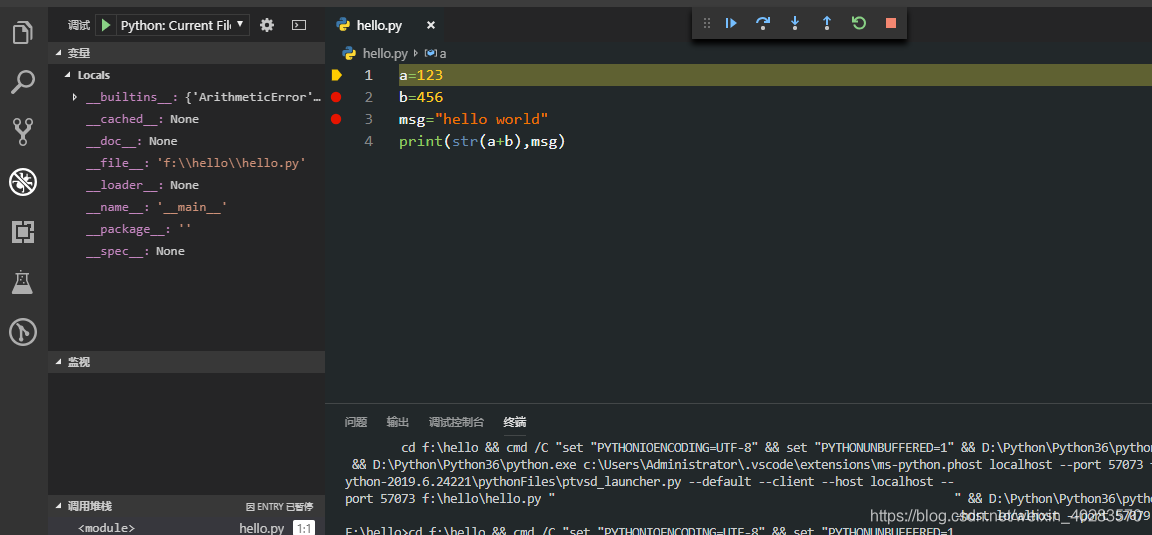Restart the debug session
1152x535 pixels.
click(x=859, y=23)
